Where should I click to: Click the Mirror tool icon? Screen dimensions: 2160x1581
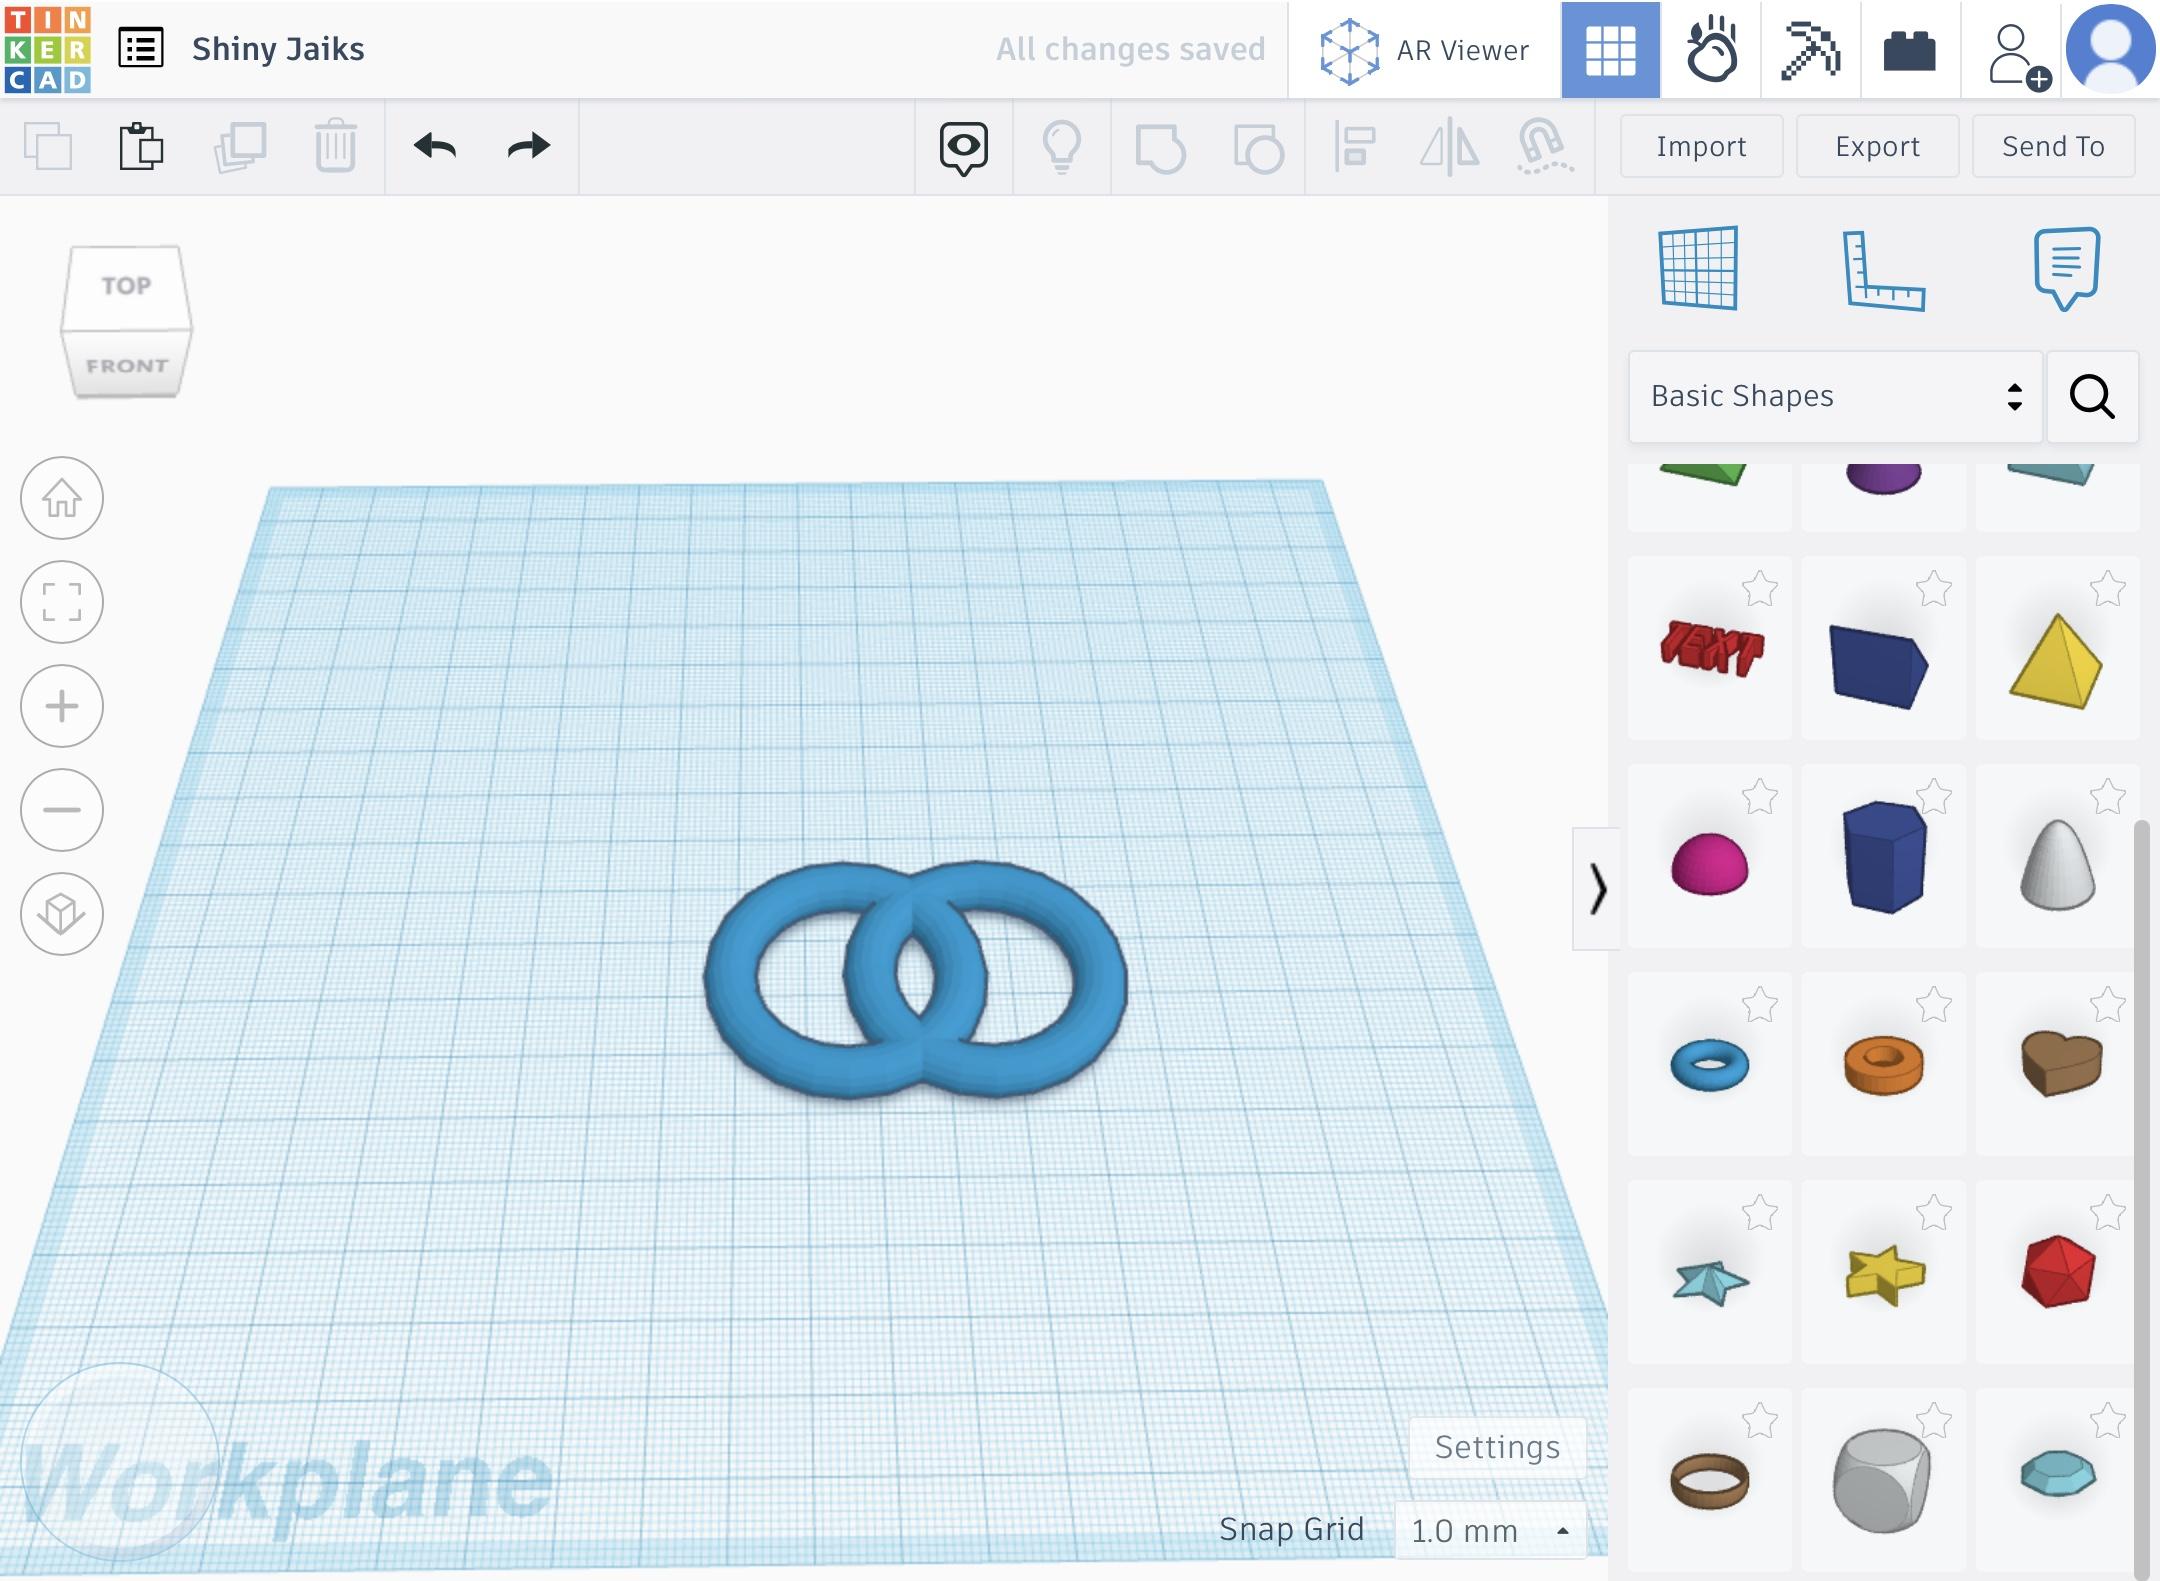tap(1449, 146)
